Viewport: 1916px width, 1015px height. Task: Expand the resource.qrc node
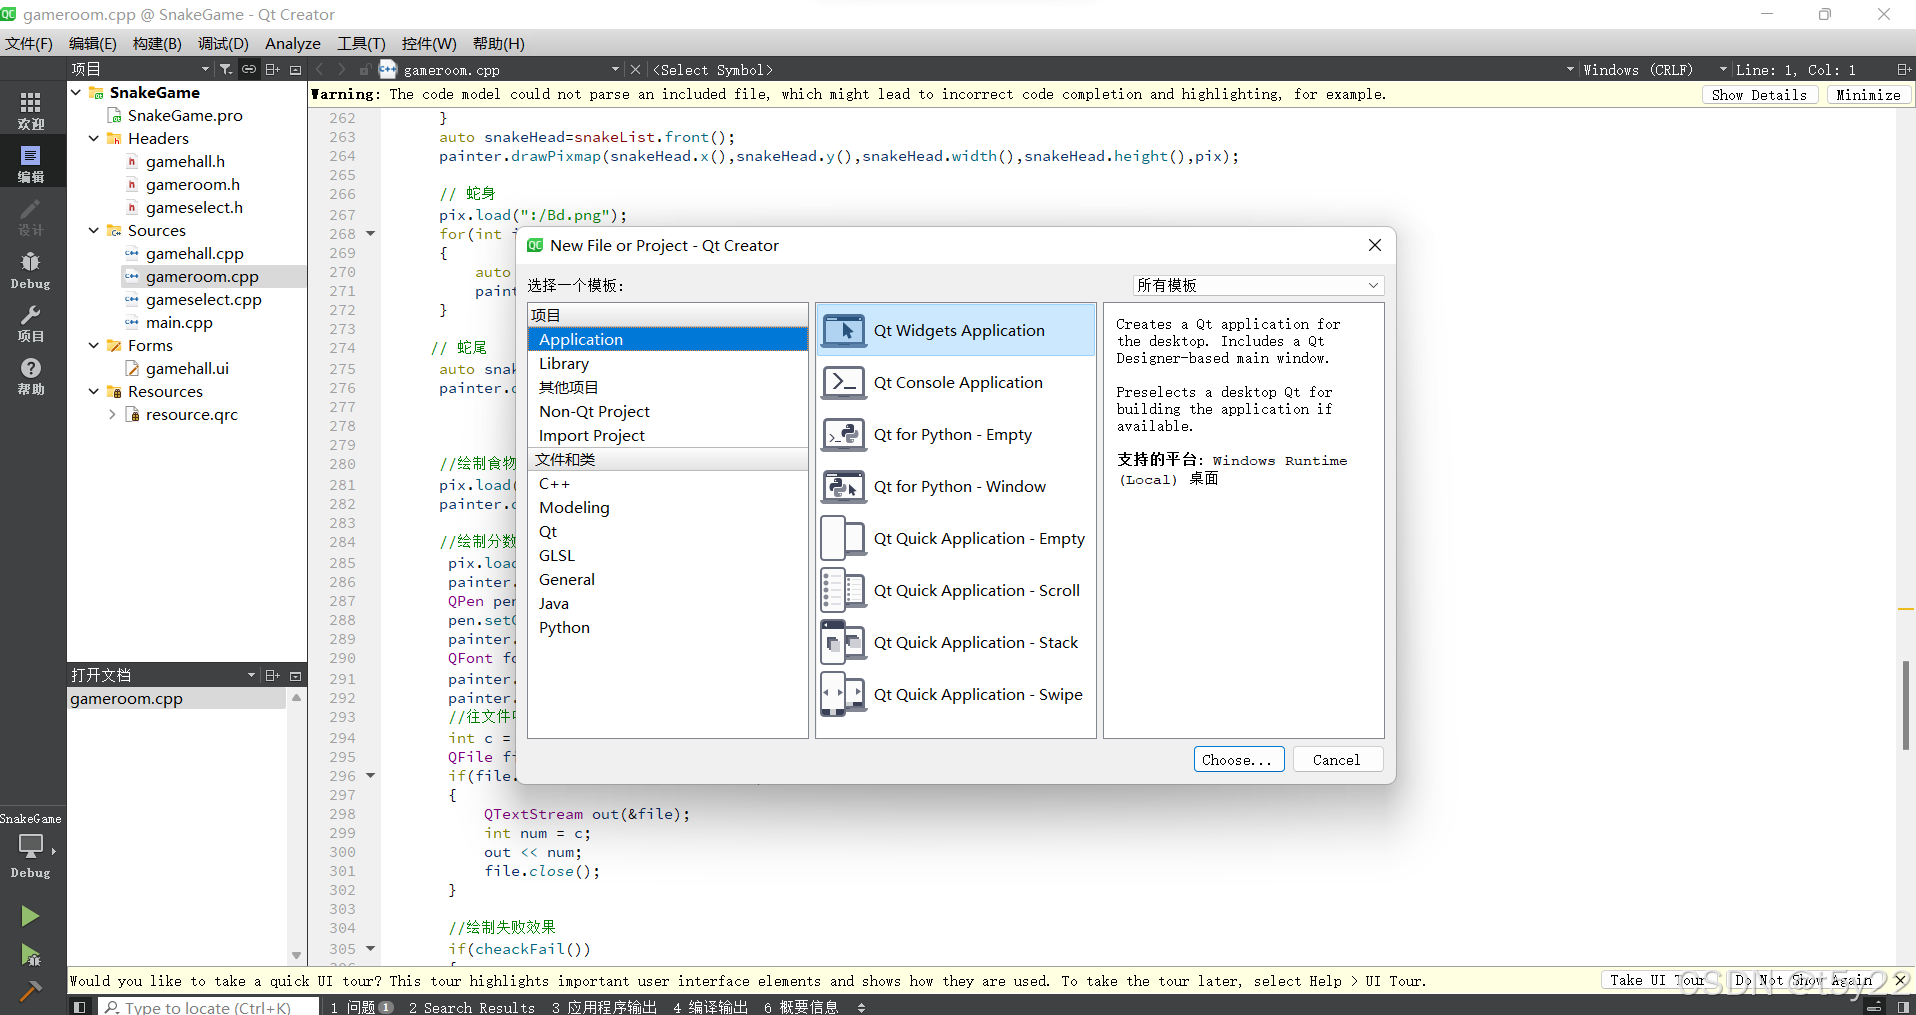click(x=112, y=414)
